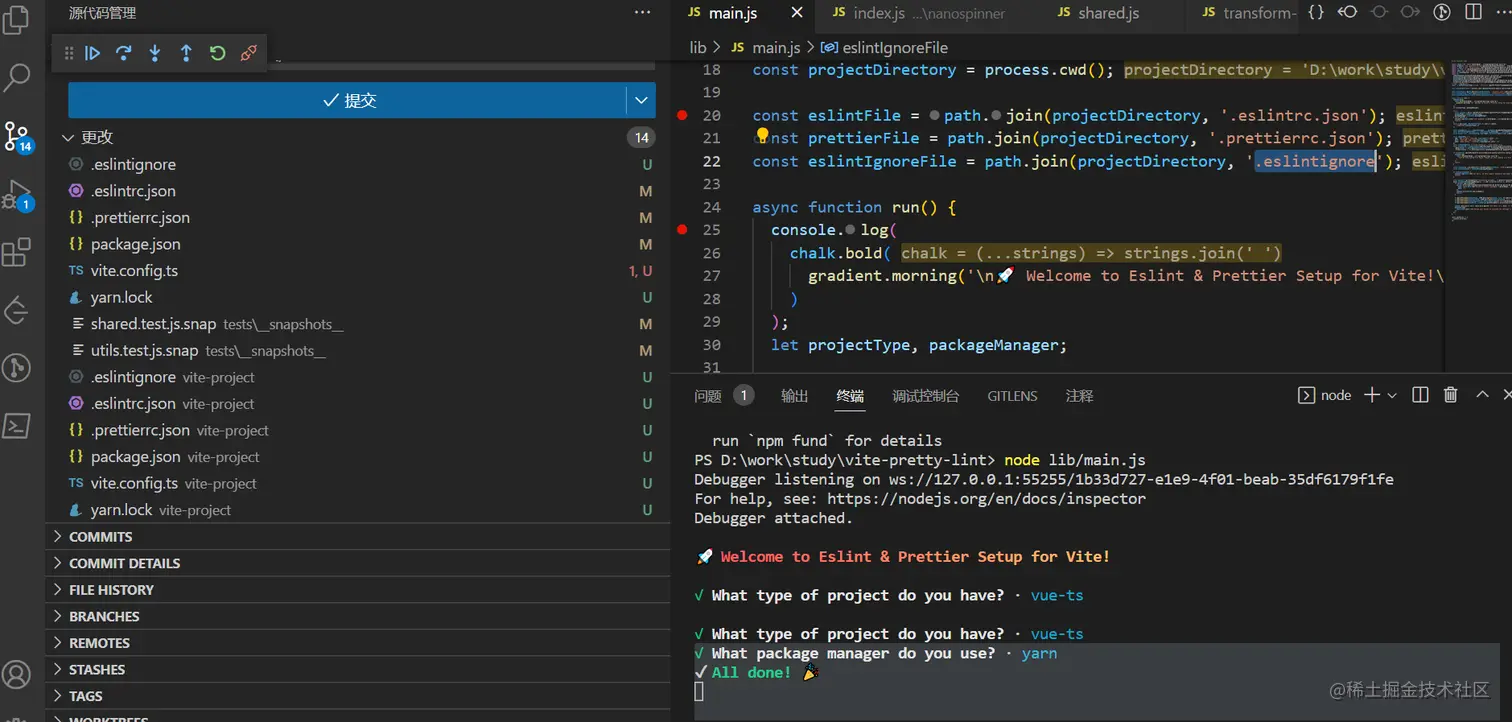This screenshot has width=1512, height=722.
Task: Click the debug Continue button
Action: 93,54
